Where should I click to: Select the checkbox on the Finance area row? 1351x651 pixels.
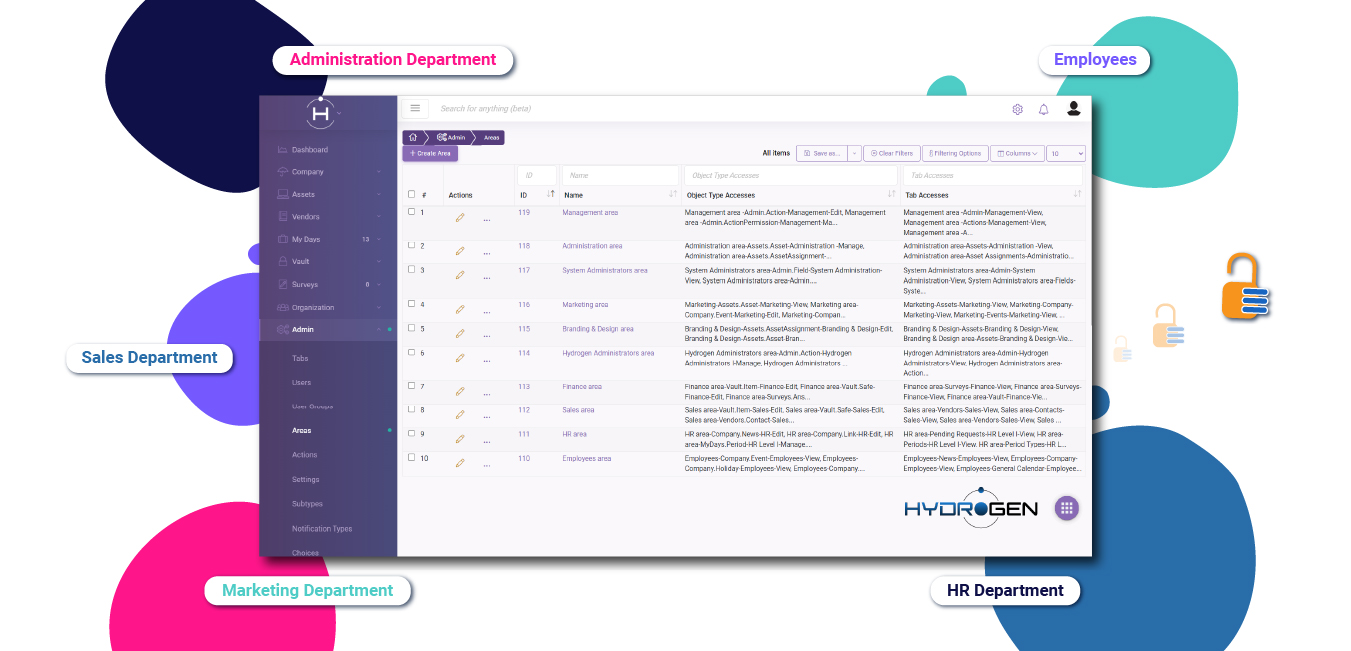click(x=412, y=387)
